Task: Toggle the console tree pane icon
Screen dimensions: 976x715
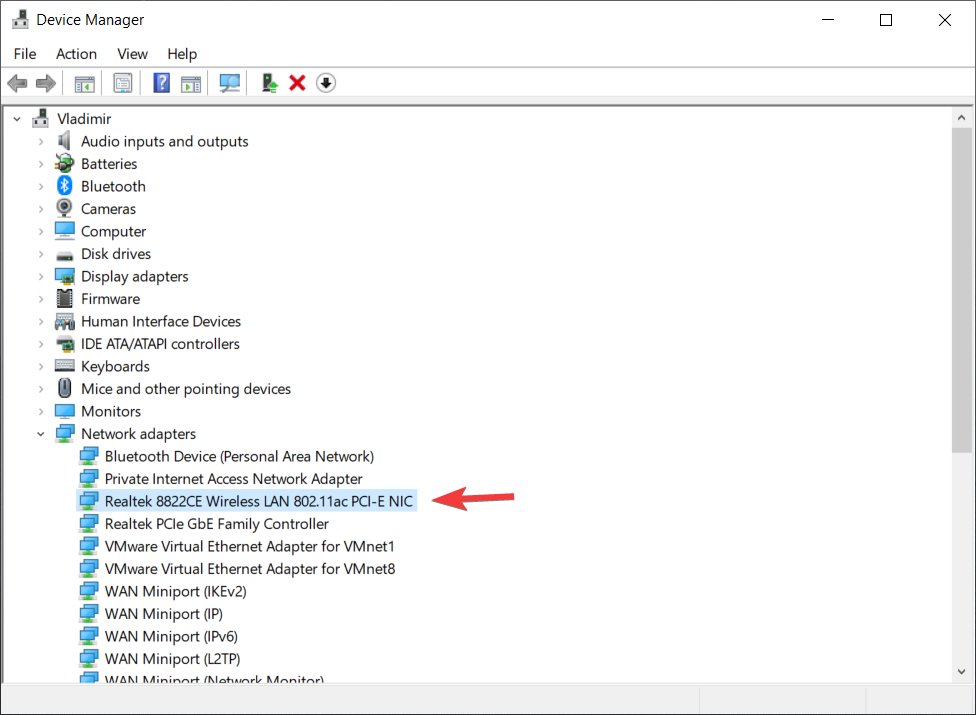Action: pyautogui.click(x=85, y=83)
